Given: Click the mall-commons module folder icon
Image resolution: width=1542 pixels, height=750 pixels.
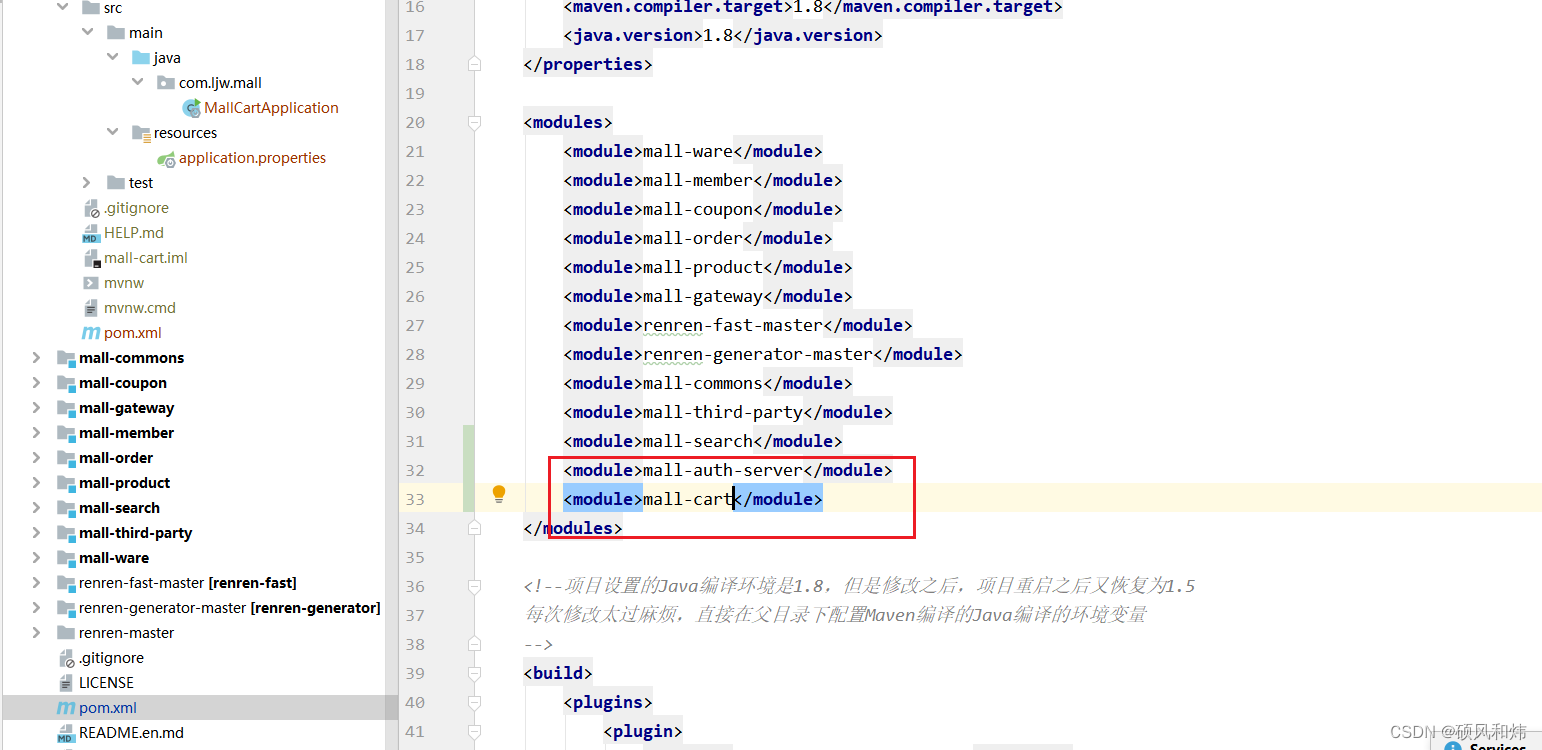Looking at the screenshot, I should pos(66,358).
